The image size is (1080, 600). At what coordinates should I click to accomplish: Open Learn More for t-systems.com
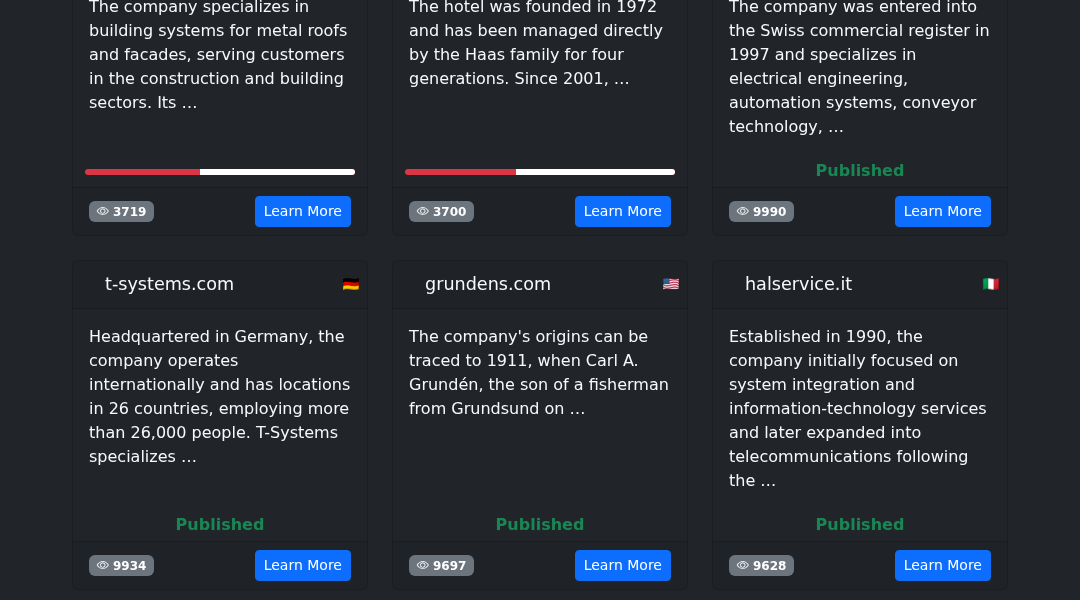tap(302, 566)
